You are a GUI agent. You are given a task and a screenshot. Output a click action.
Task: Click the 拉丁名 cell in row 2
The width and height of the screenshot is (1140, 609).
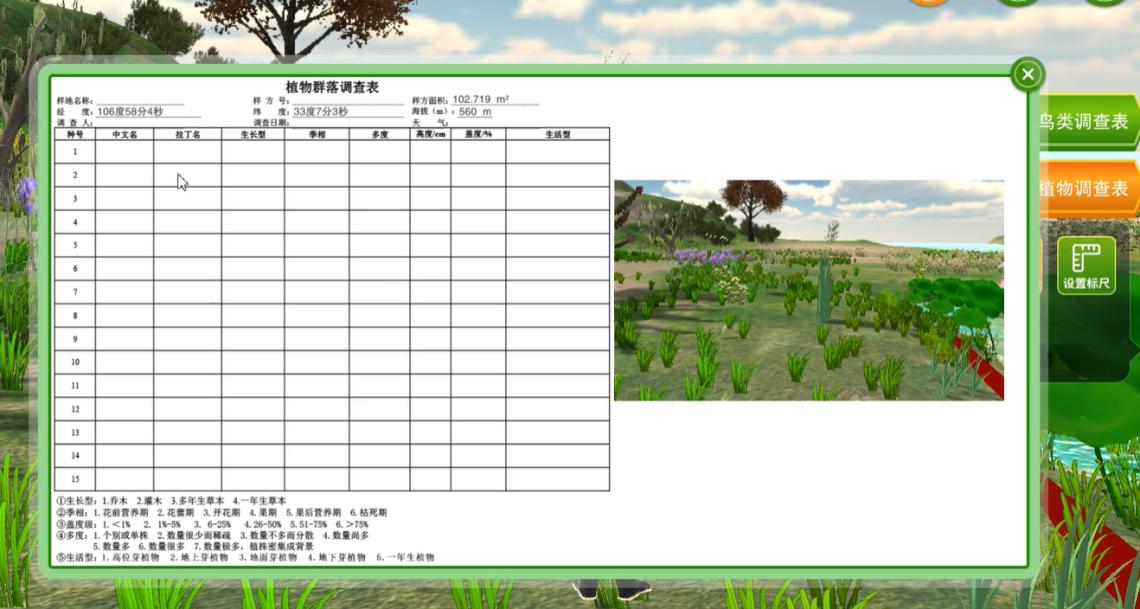pyautogui.click(x=188, y=175)
